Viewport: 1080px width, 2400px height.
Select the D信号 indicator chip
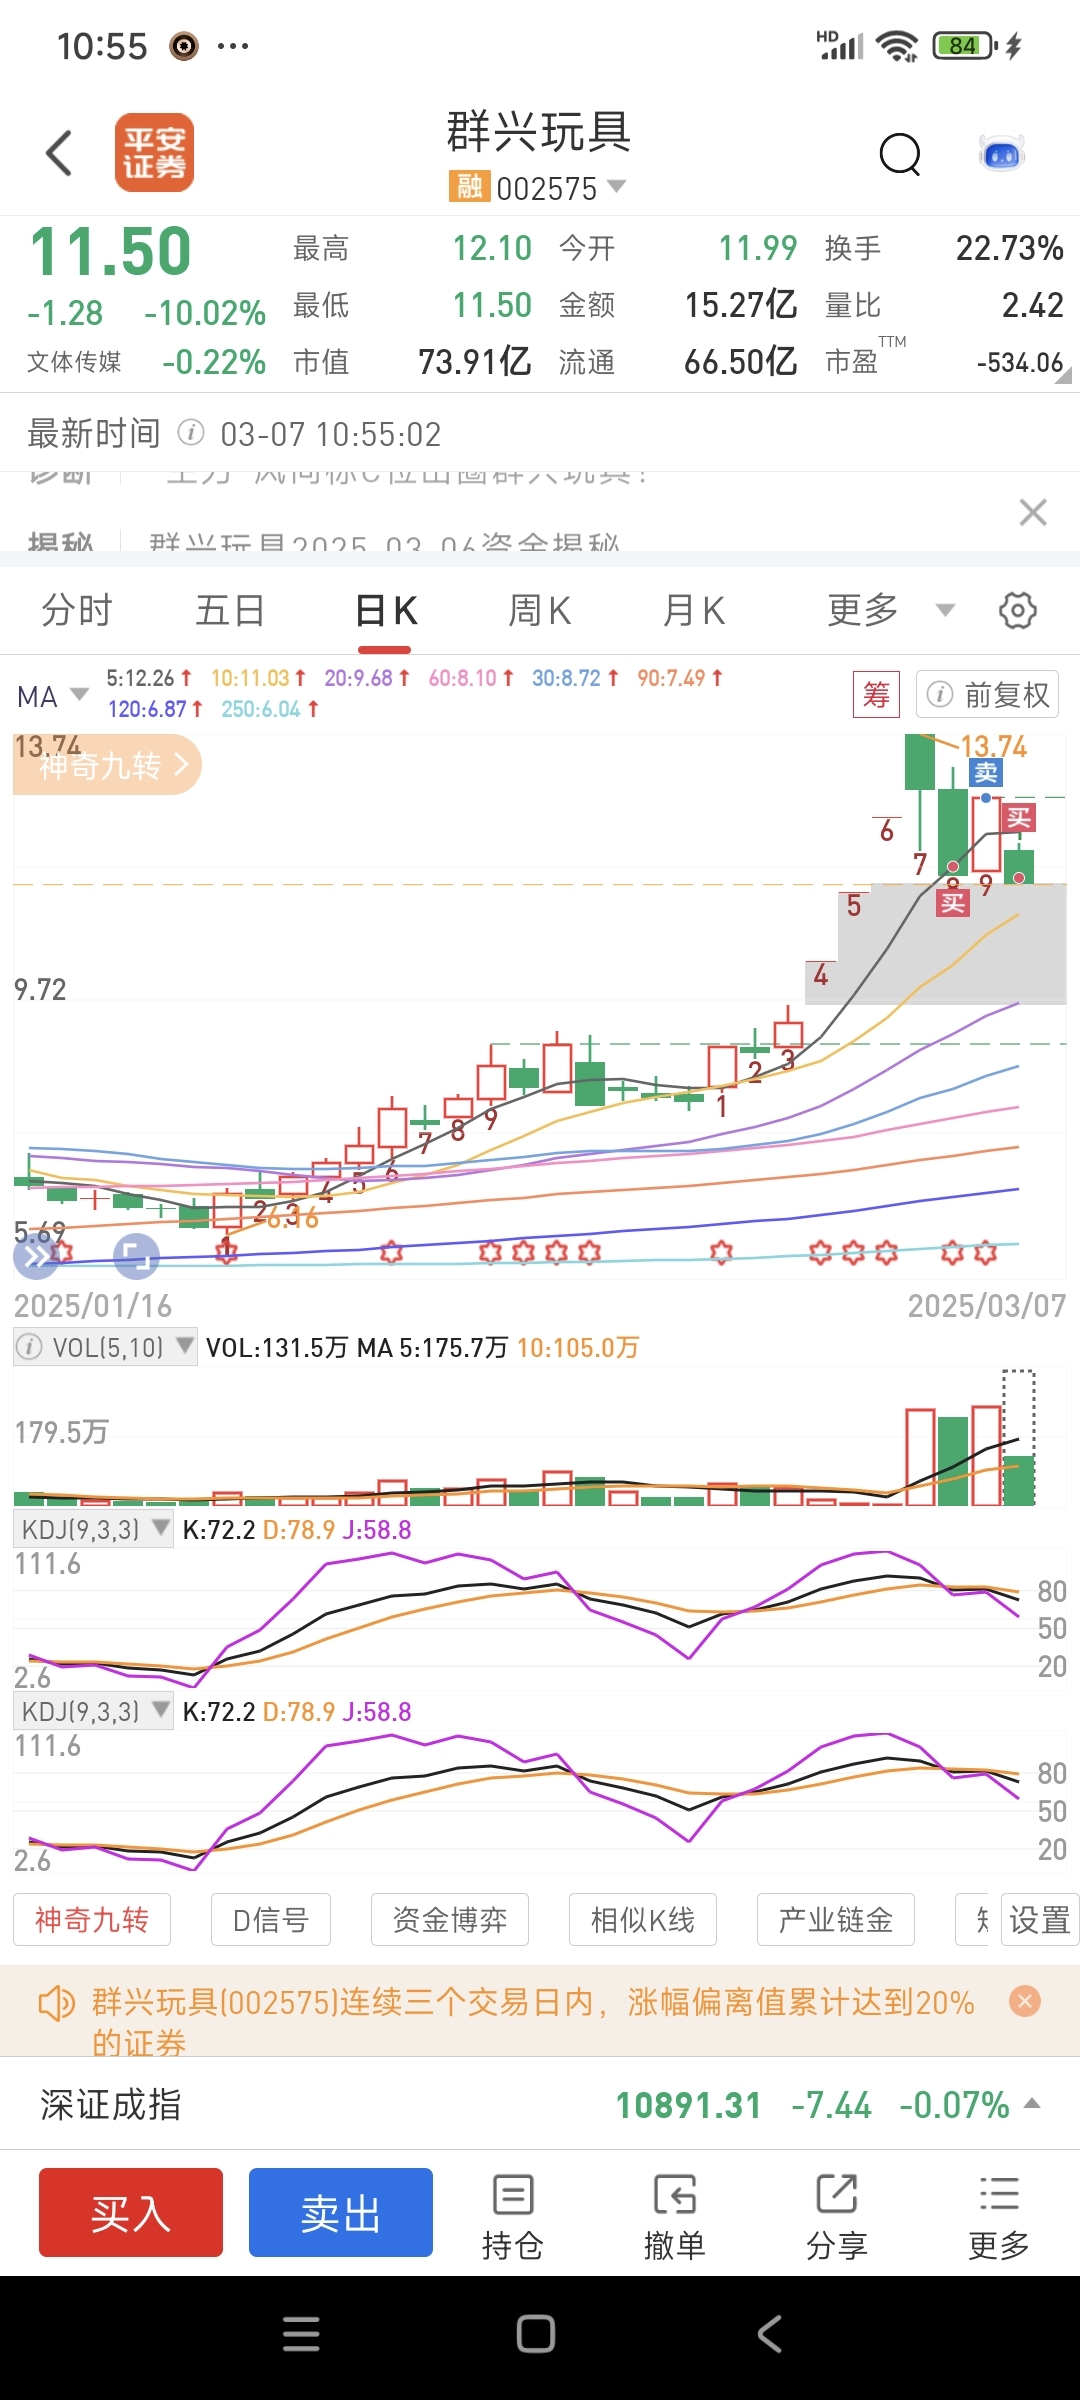coord(271,1919)
